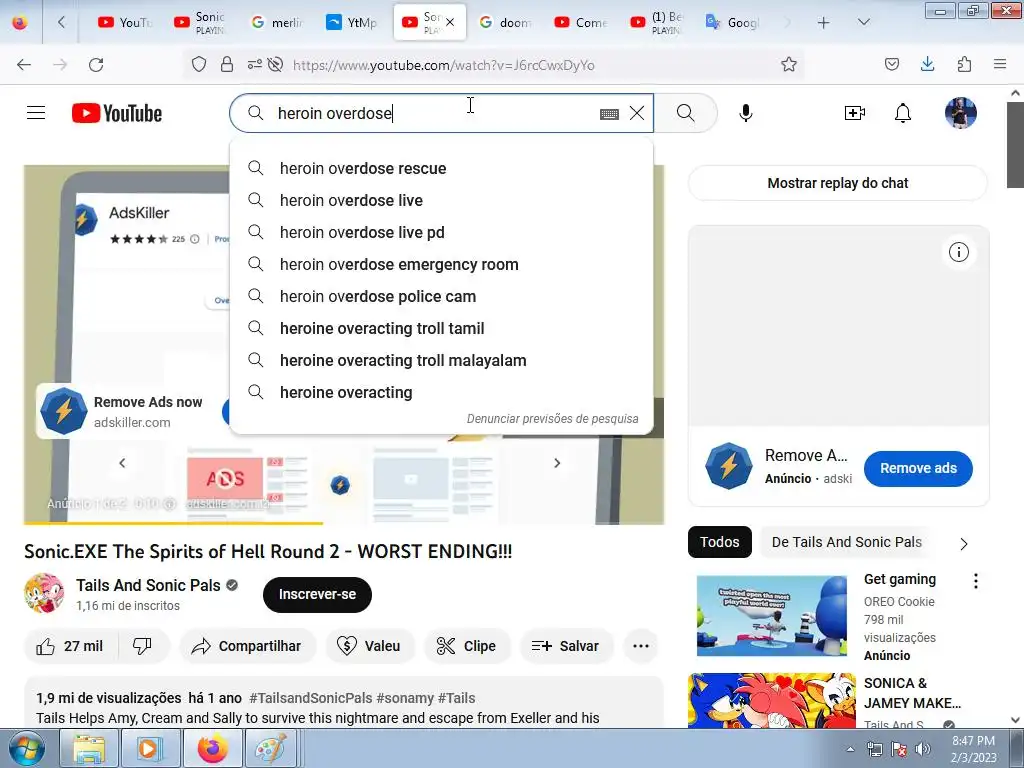
Task: Open Paint from the taskbar
Action: (270, 748)
